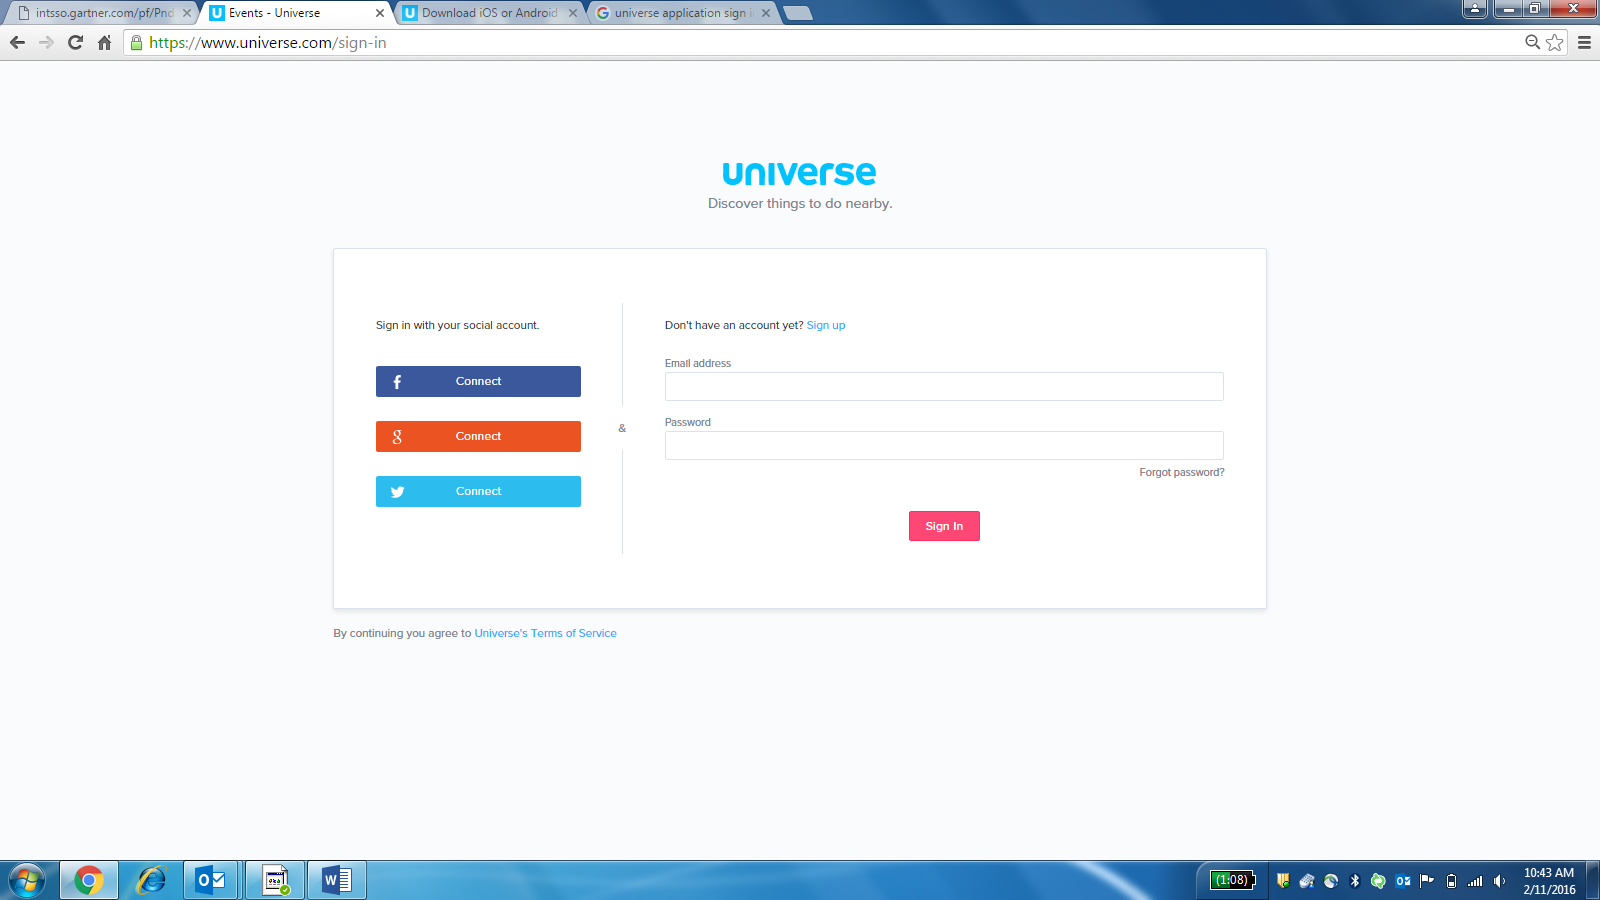Open the keyboard-with-user tray icon

1307,881
